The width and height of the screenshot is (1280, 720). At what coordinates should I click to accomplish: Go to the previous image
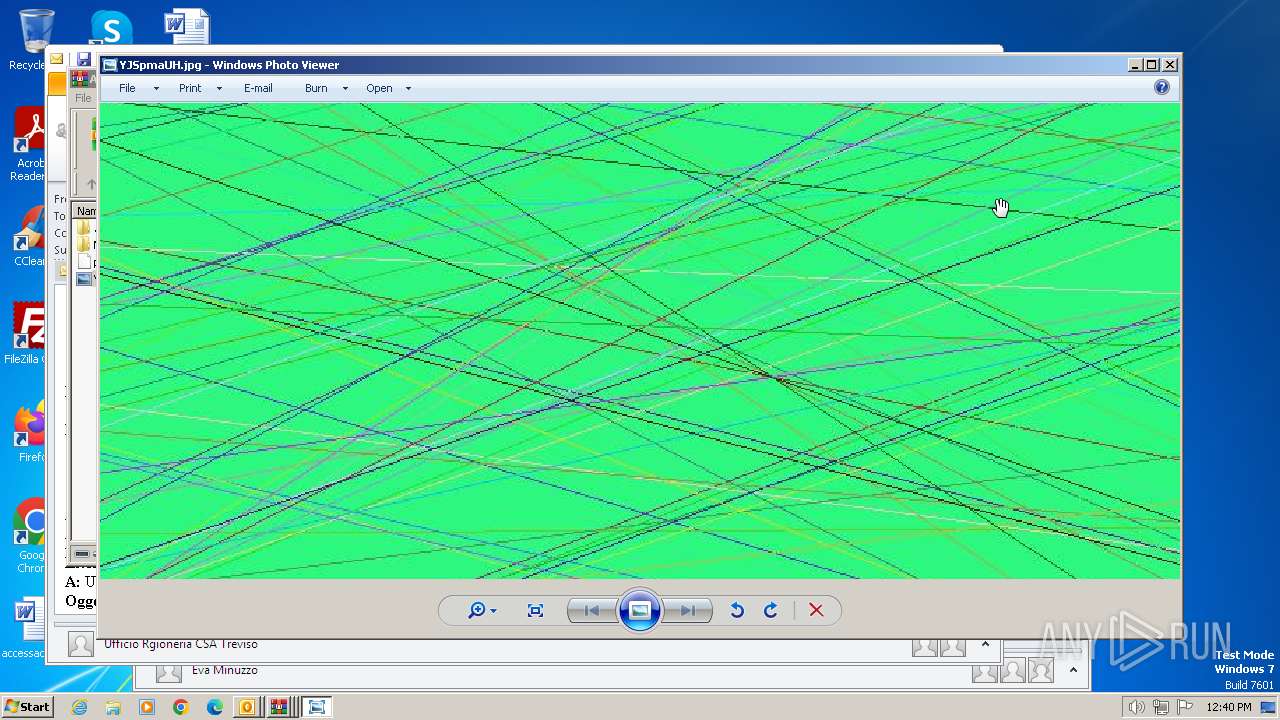coord(591,611)
